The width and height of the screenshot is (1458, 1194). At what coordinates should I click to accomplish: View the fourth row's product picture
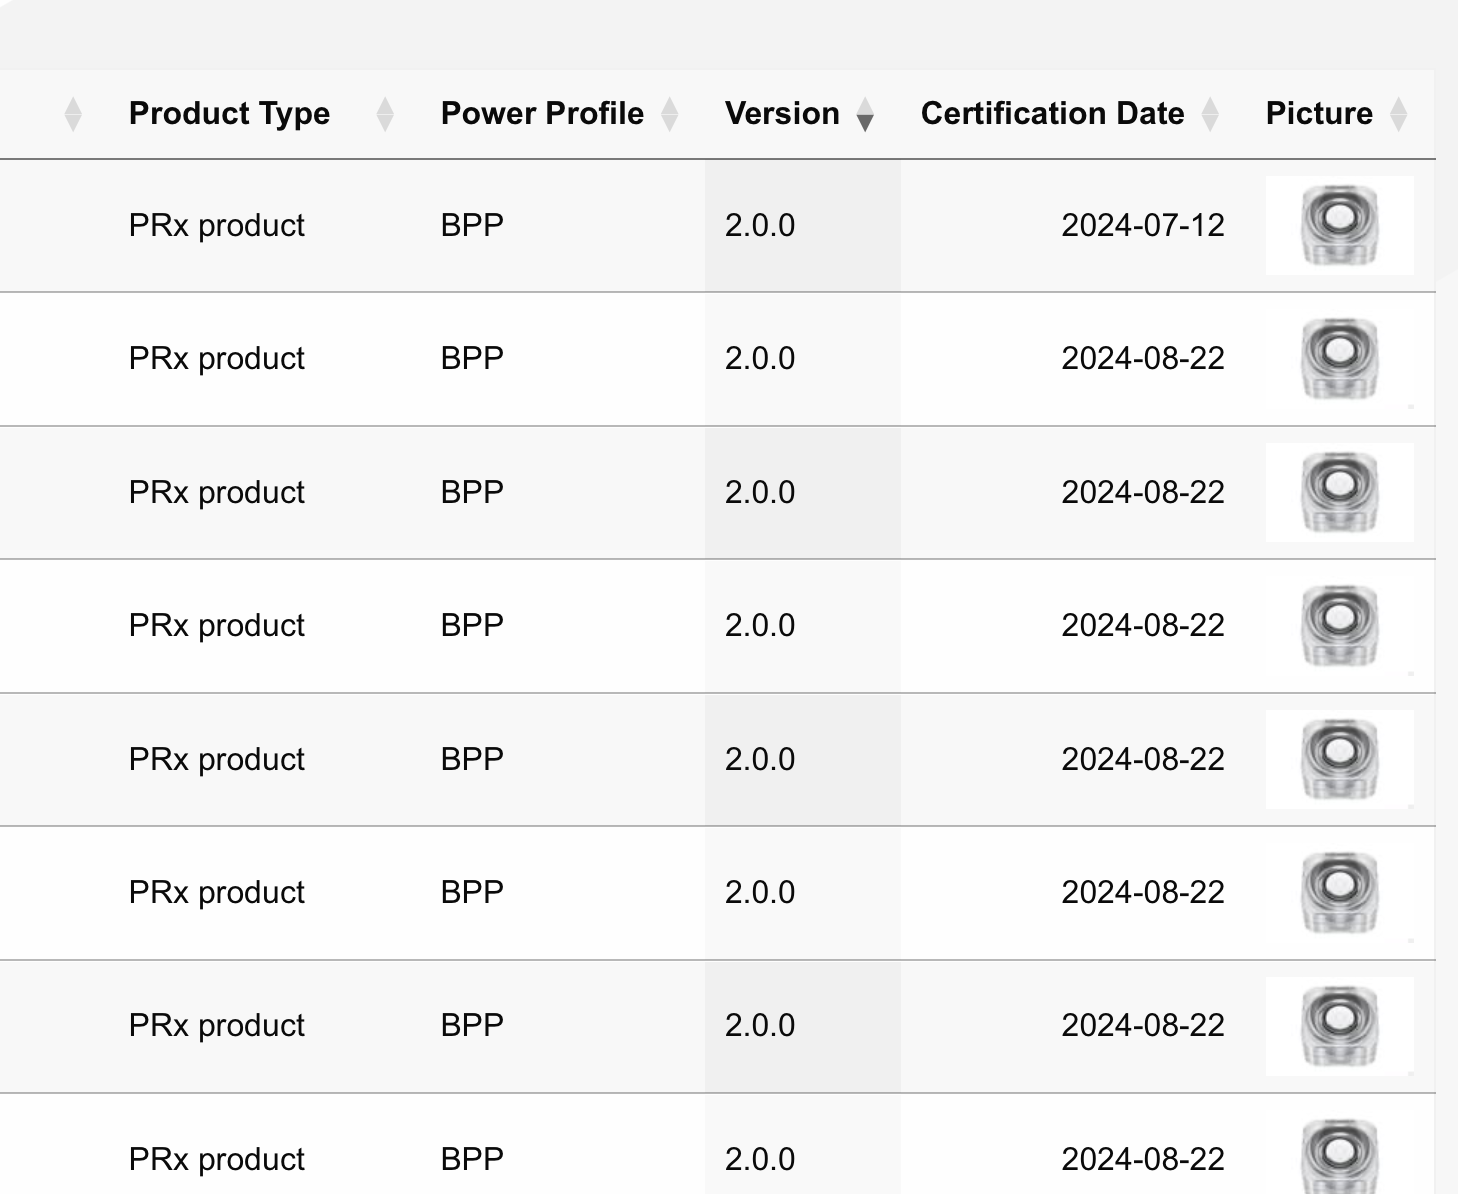click(x=1339, y=626)
